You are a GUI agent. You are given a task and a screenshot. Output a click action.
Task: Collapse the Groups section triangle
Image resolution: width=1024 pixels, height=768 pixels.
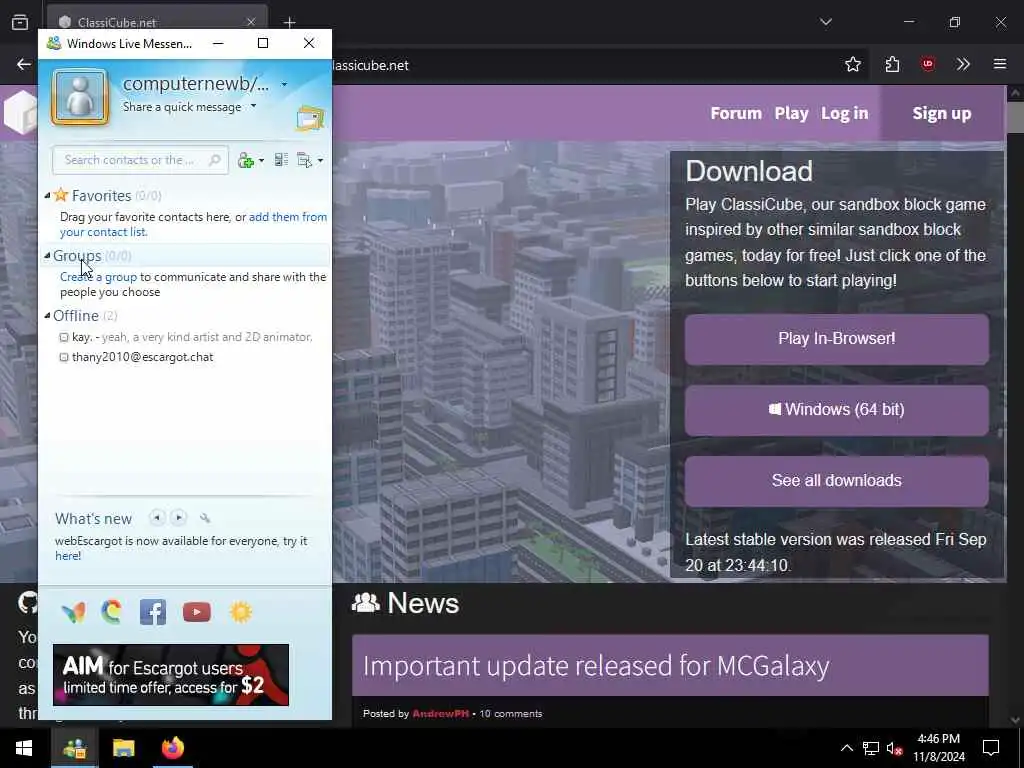(x=47, y=255)
